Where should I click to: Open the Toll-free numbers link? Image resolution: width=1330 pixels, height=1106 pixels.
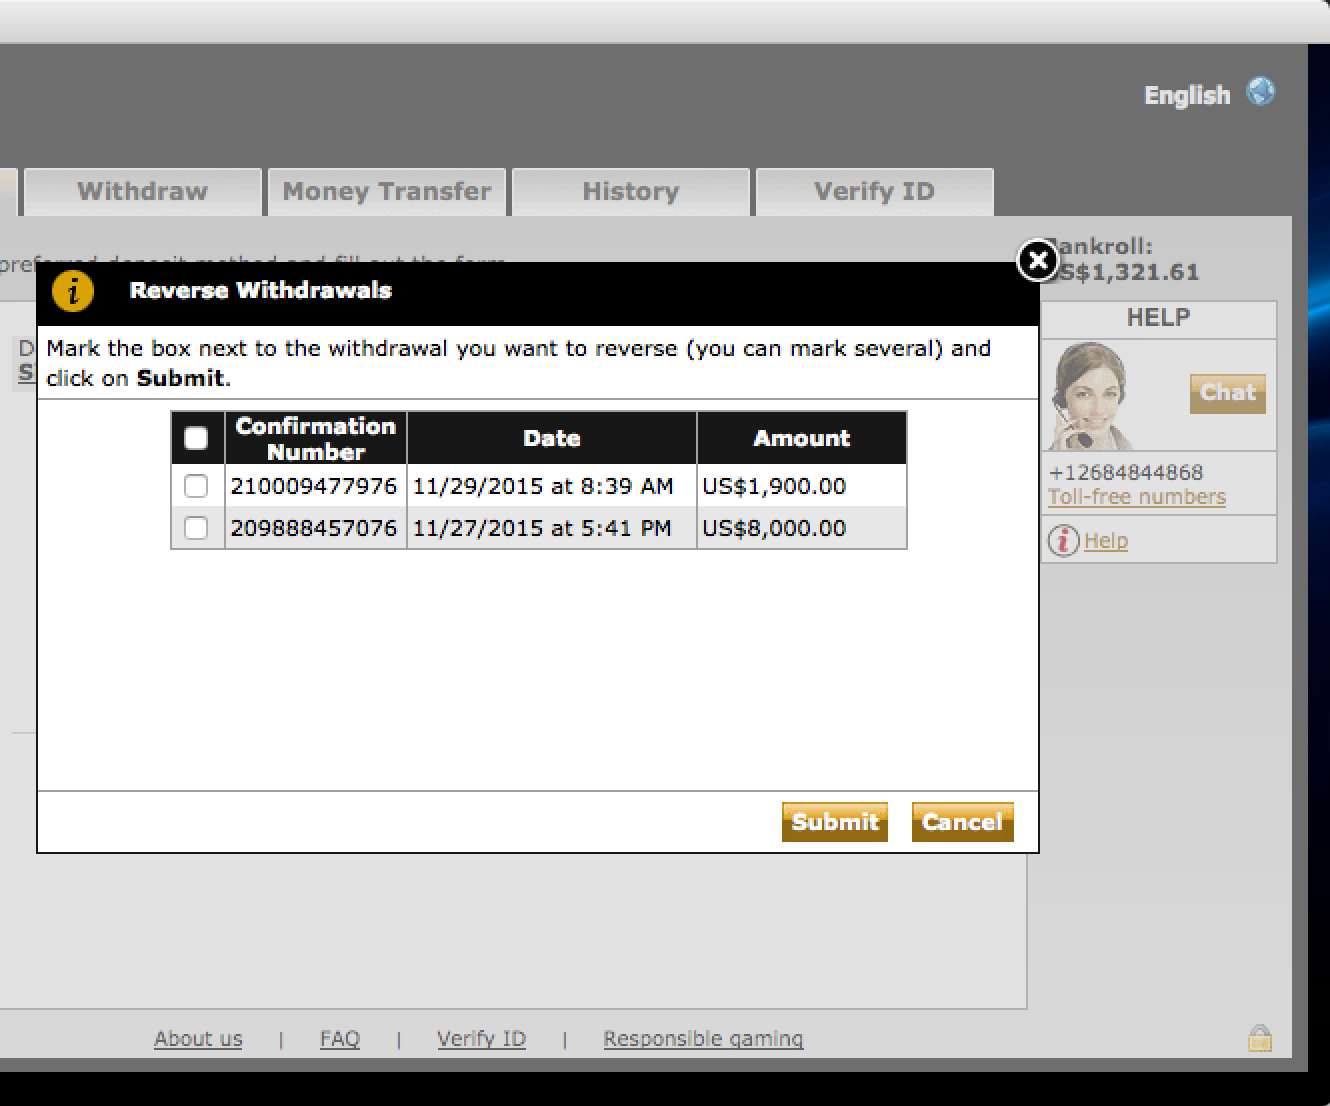tap(1137, 497)
